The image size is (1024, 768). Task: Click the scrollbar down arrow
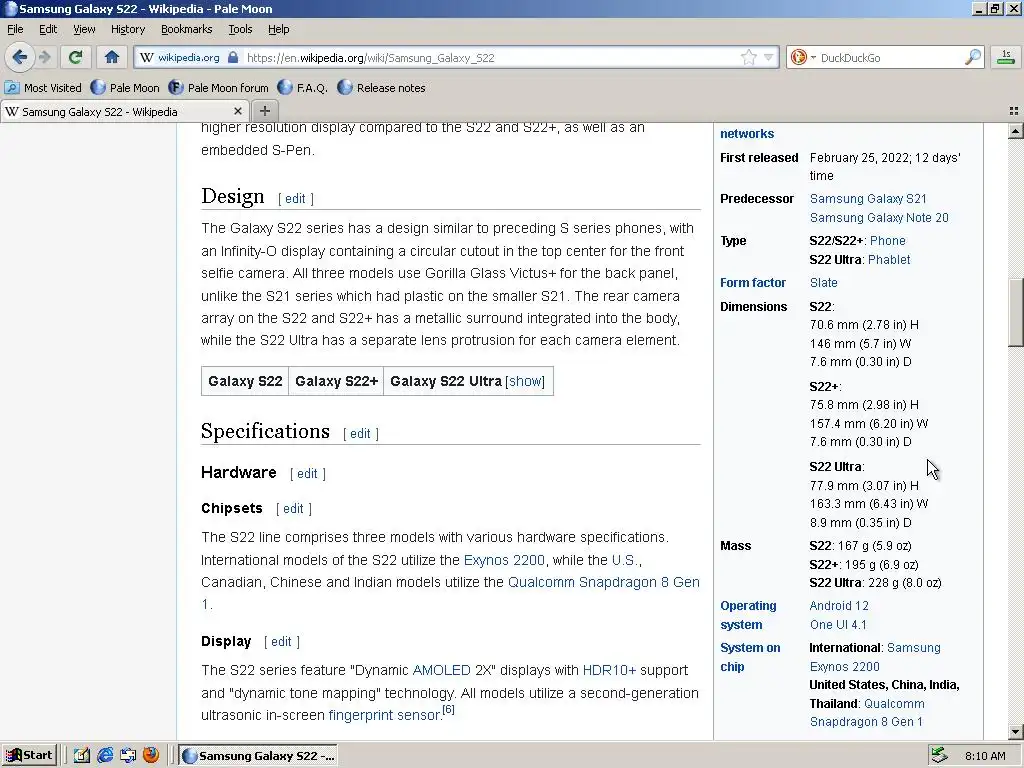point(1016,732)
